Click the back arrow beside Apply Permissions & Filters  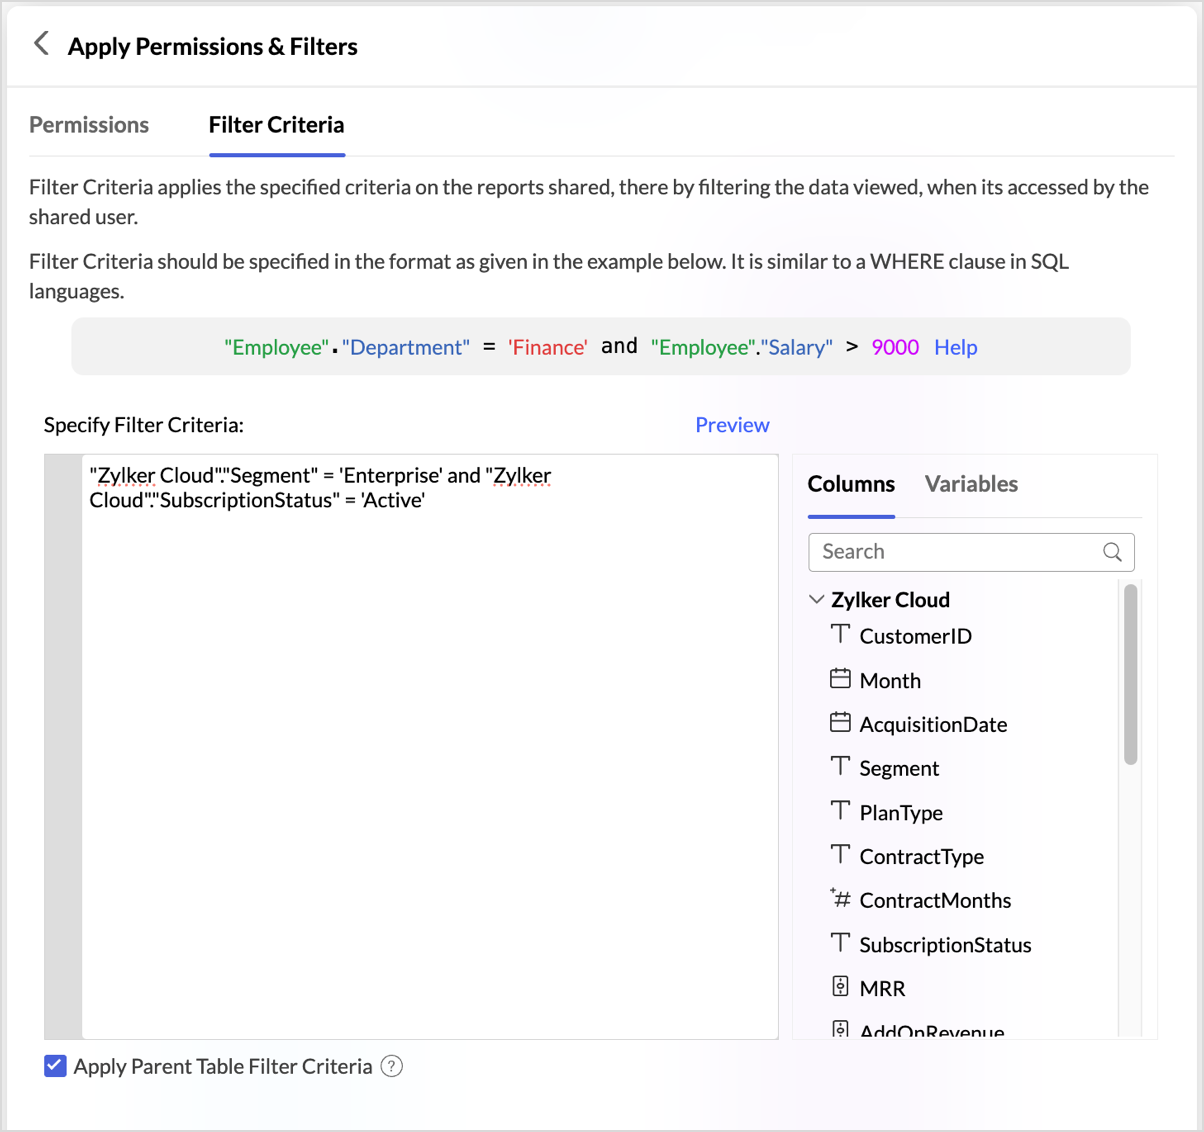tap(41, 43)
